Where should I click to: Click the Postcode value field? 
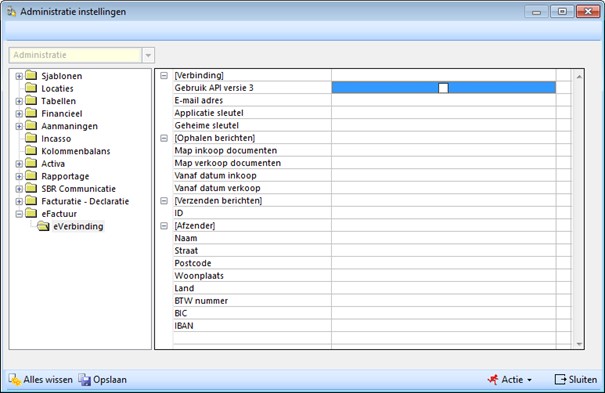click(444, 263)
